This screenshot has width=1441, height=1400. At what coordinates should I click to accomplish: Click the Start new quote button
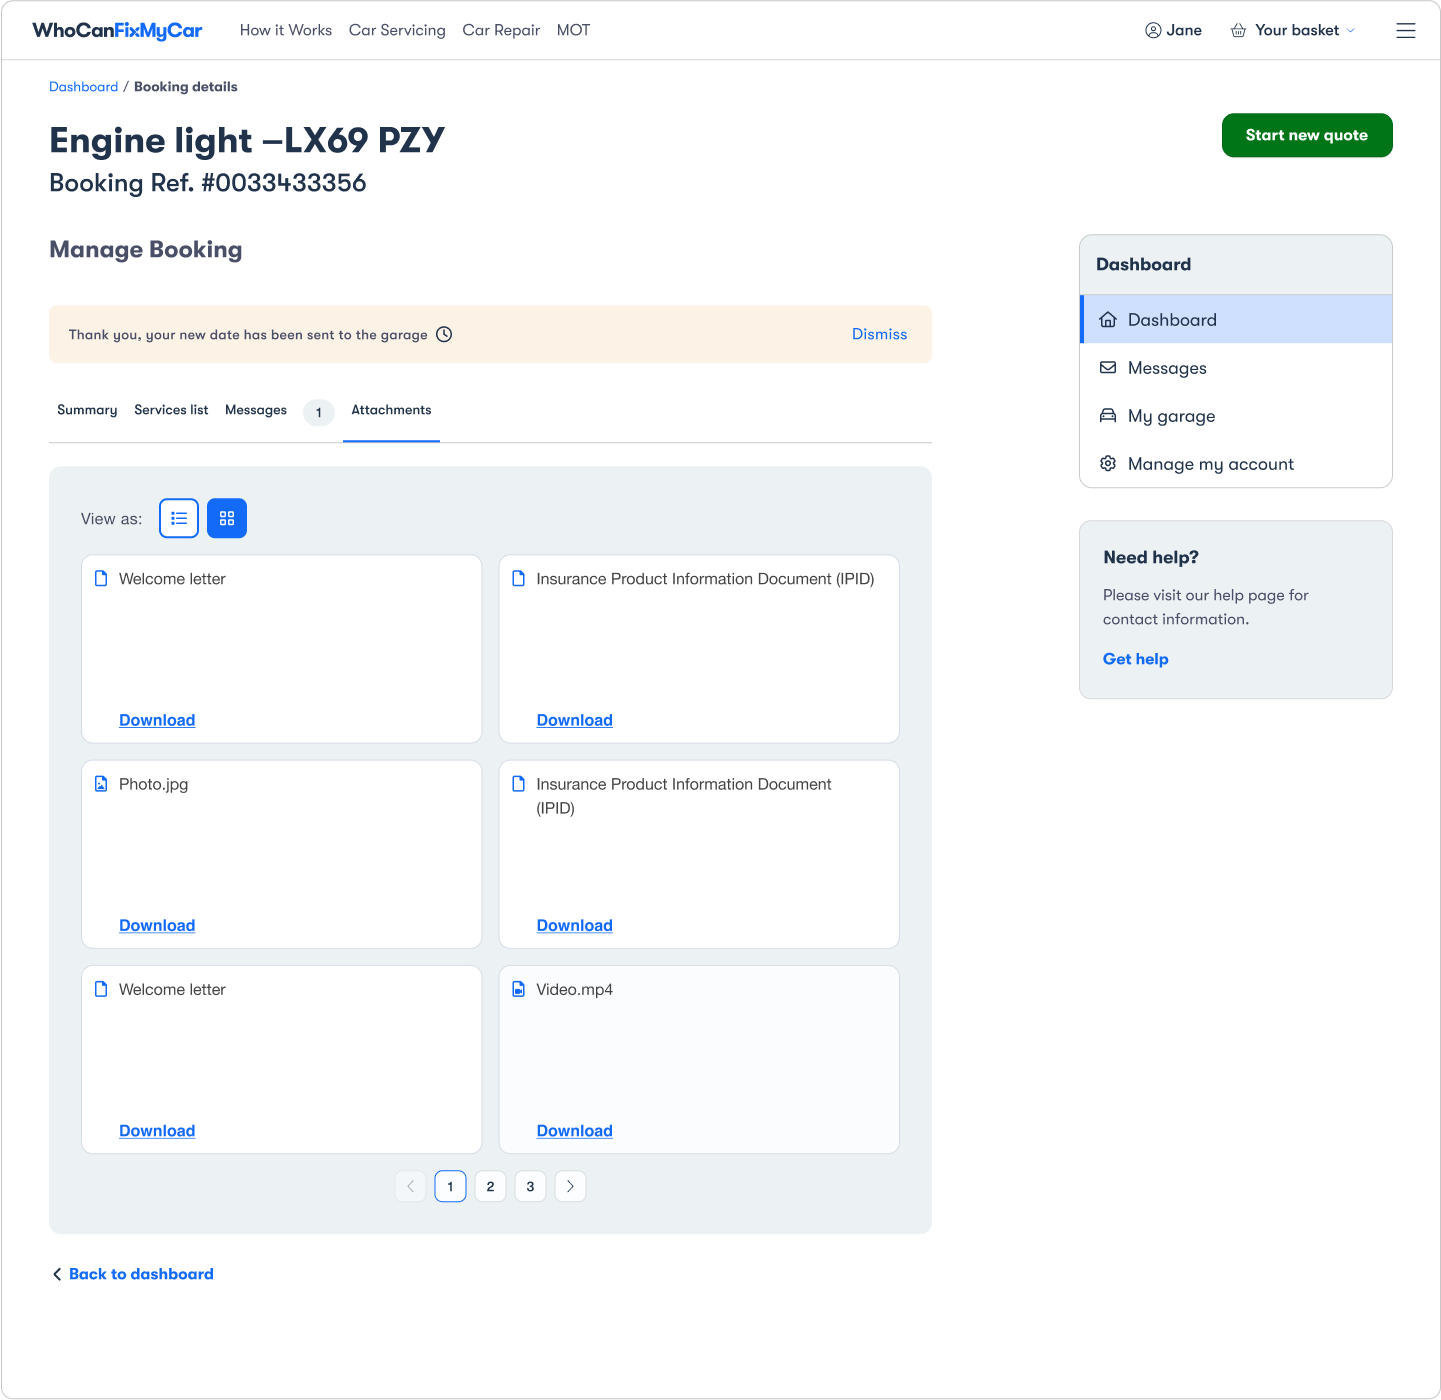pos(1306,135)
